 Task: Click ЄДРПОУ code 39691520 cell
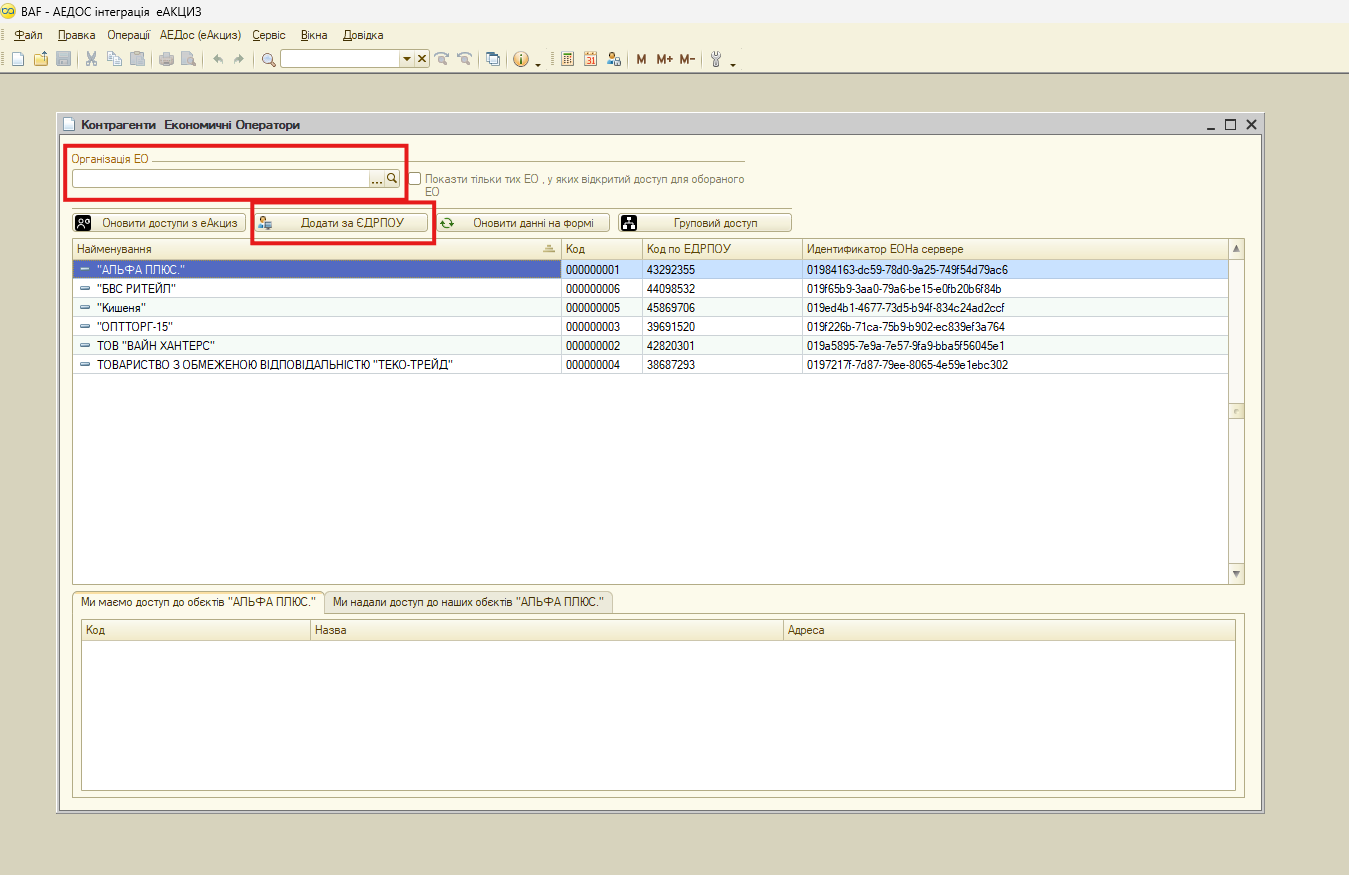coord(722,327)
